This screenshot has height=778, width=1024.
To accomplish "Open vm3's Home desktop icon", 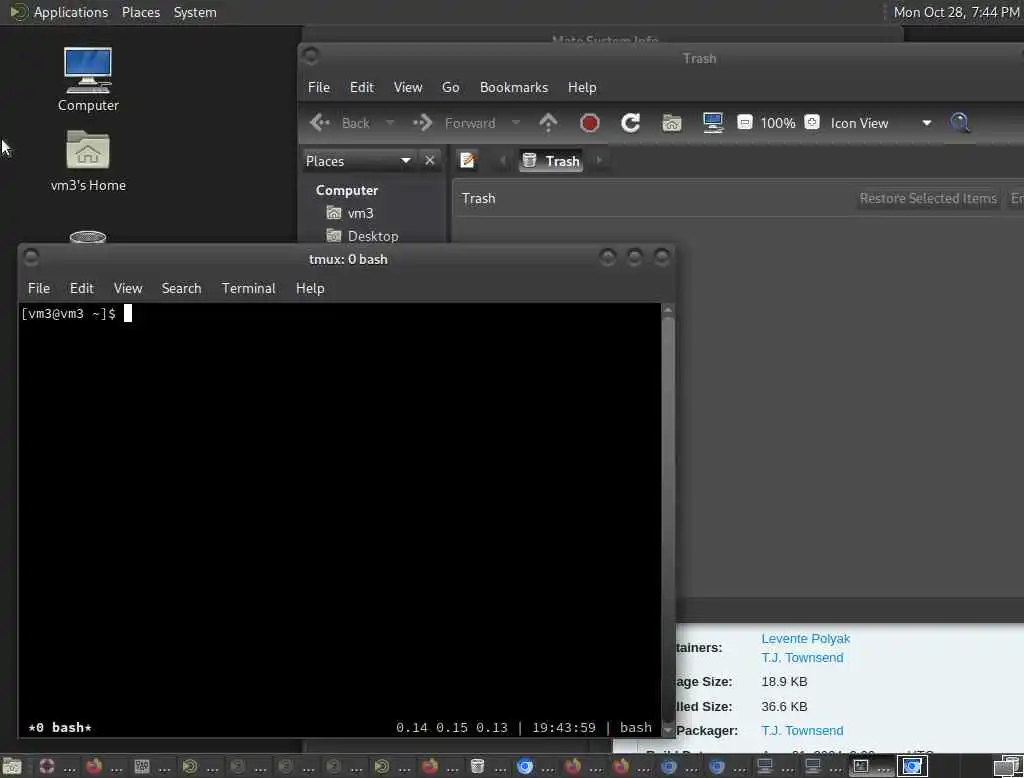I will point(88,161).
